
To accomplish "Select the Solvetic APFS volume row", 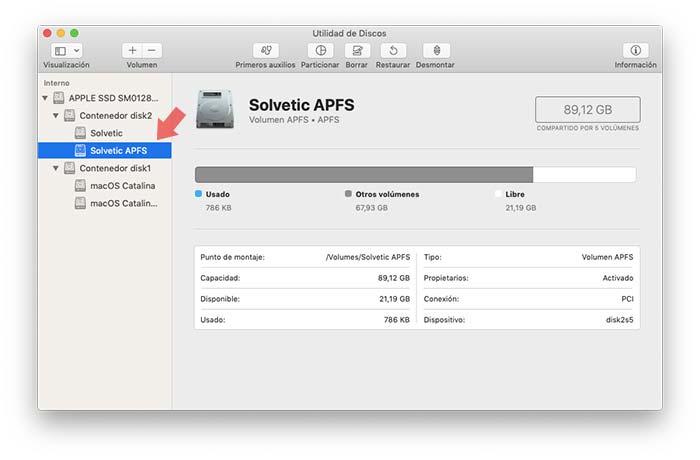I will (x=105, y=151).
